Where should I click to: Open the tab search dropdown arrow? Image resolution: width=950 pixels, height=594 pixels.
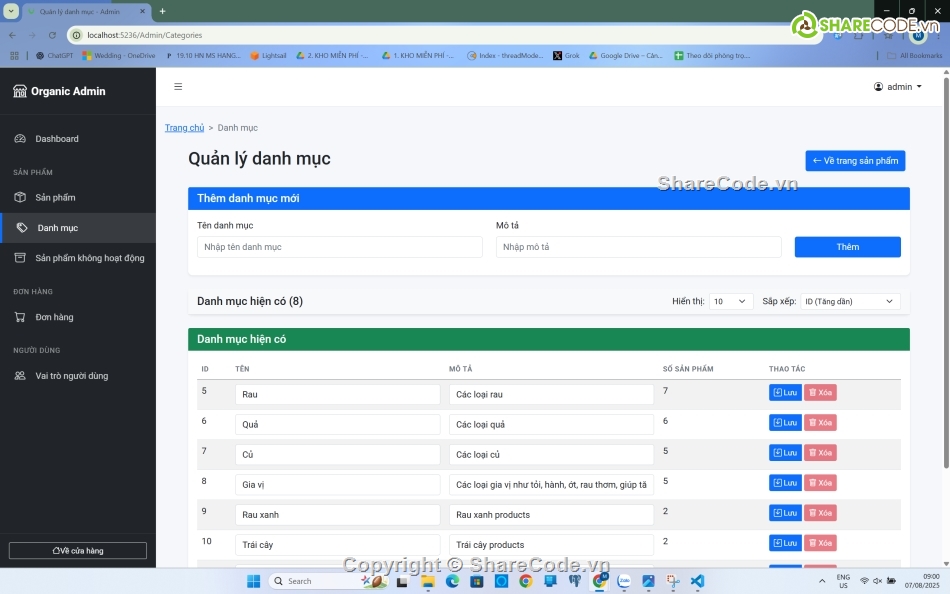tap(11, 11)
